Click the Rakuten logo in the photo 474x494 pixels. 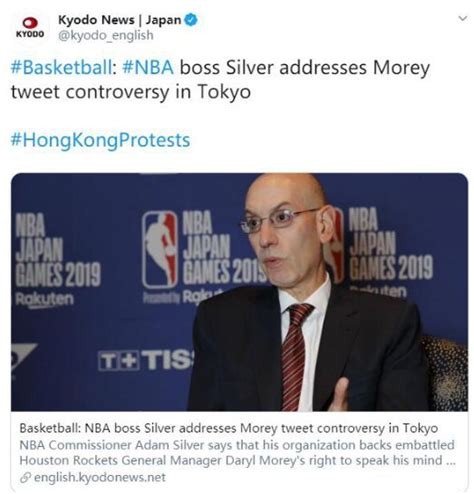point(44,300)
